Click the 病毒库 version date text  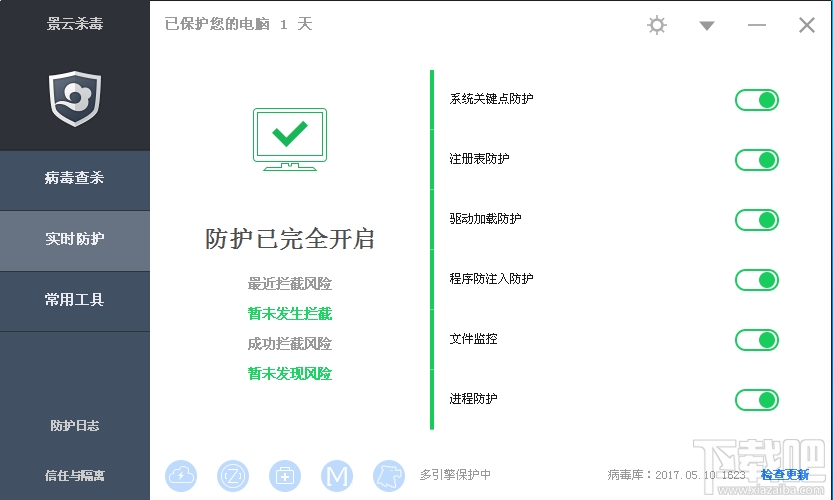(x=676, y=474)
